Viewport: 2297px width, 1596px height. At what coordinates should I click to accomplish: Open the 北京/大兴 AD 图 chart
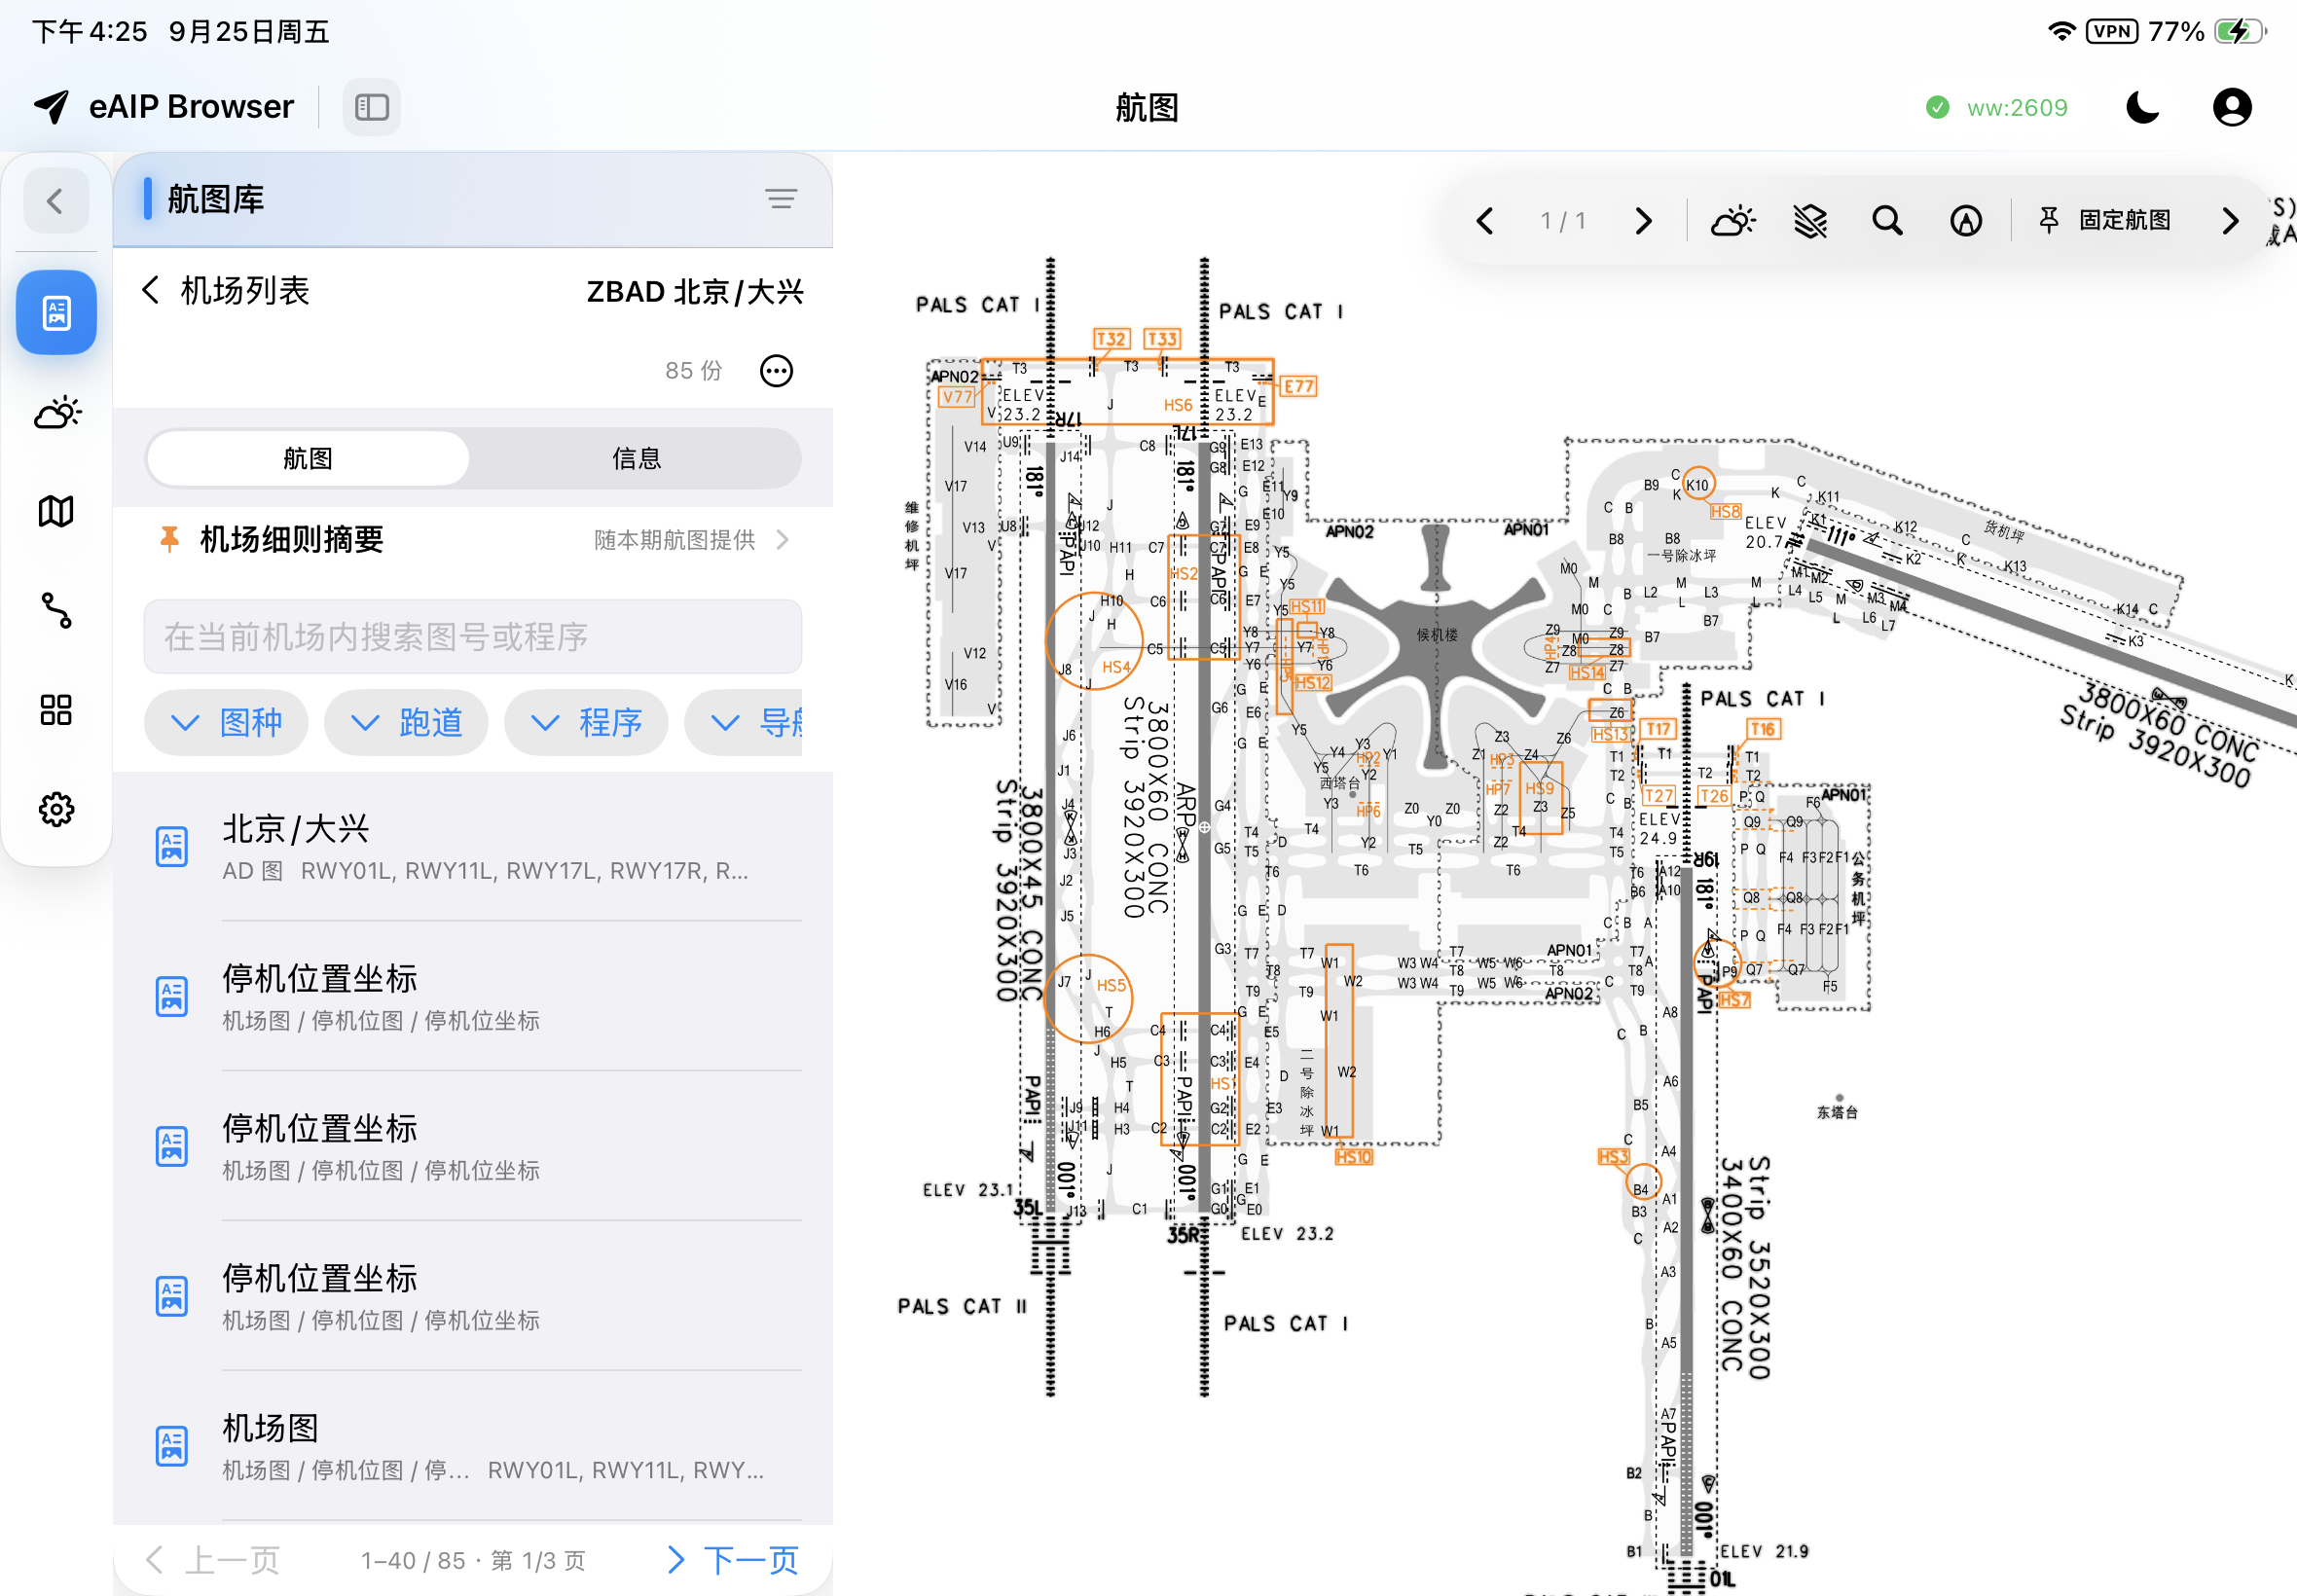pos(473,848)
